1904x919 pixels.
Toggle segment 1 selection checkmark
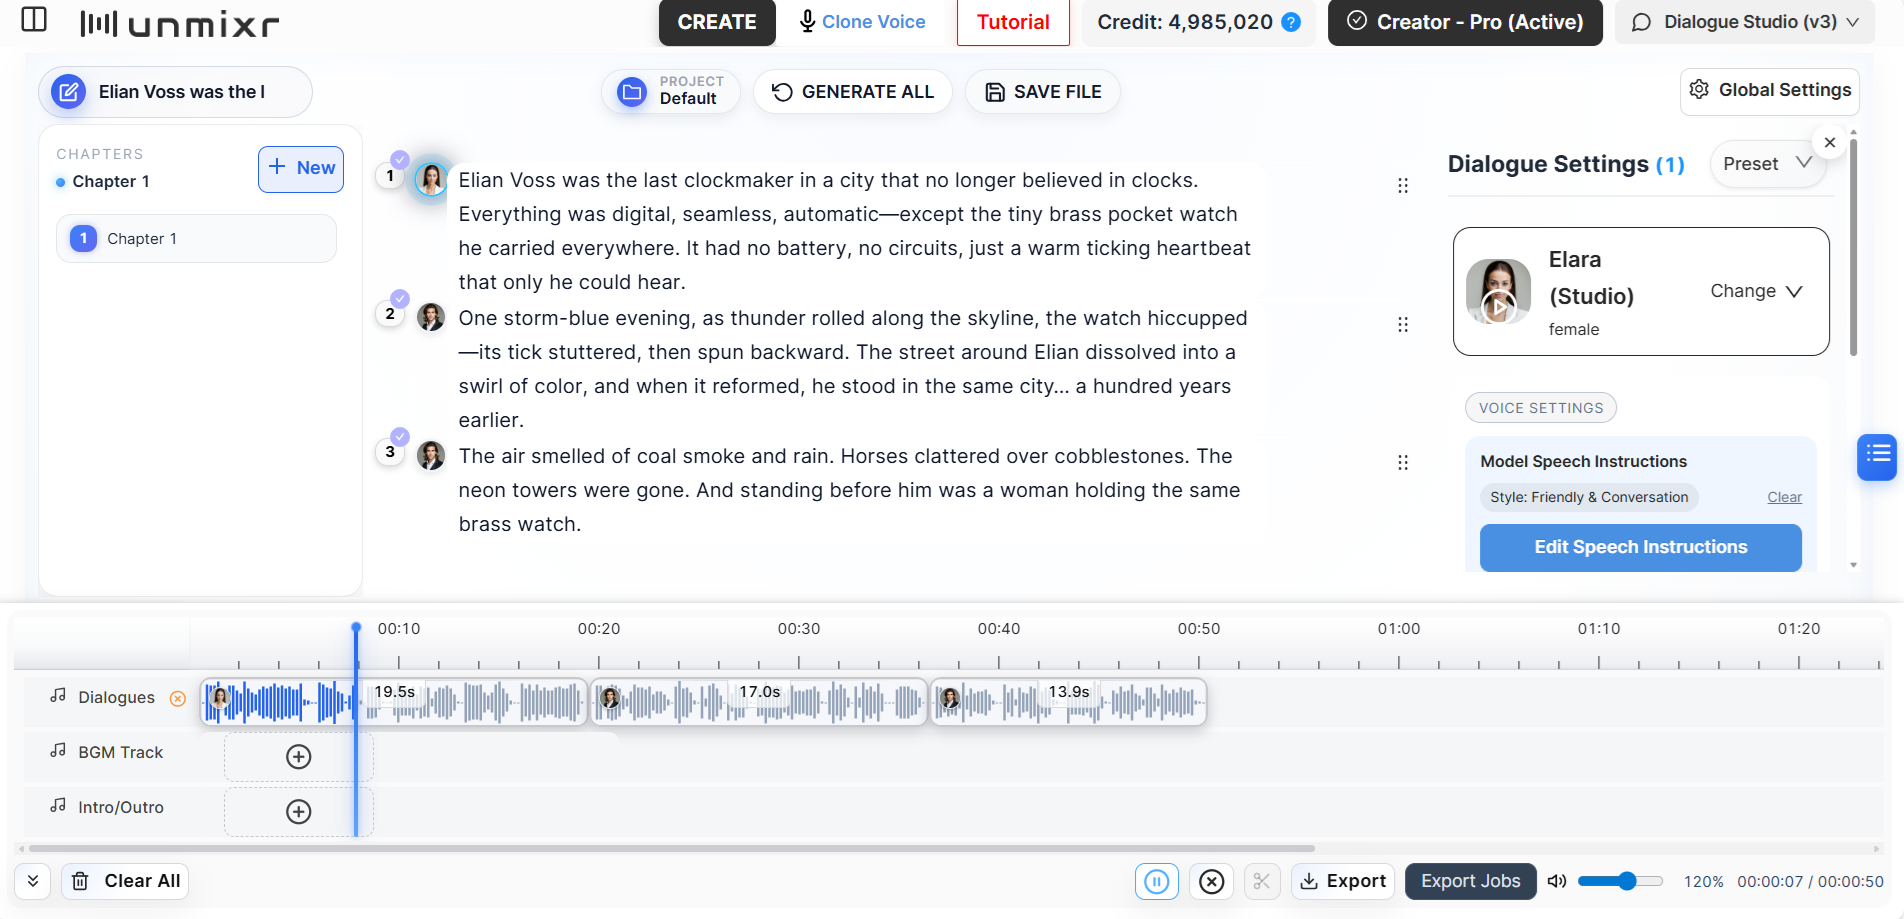pyautogui.click(x=400, y=158)
